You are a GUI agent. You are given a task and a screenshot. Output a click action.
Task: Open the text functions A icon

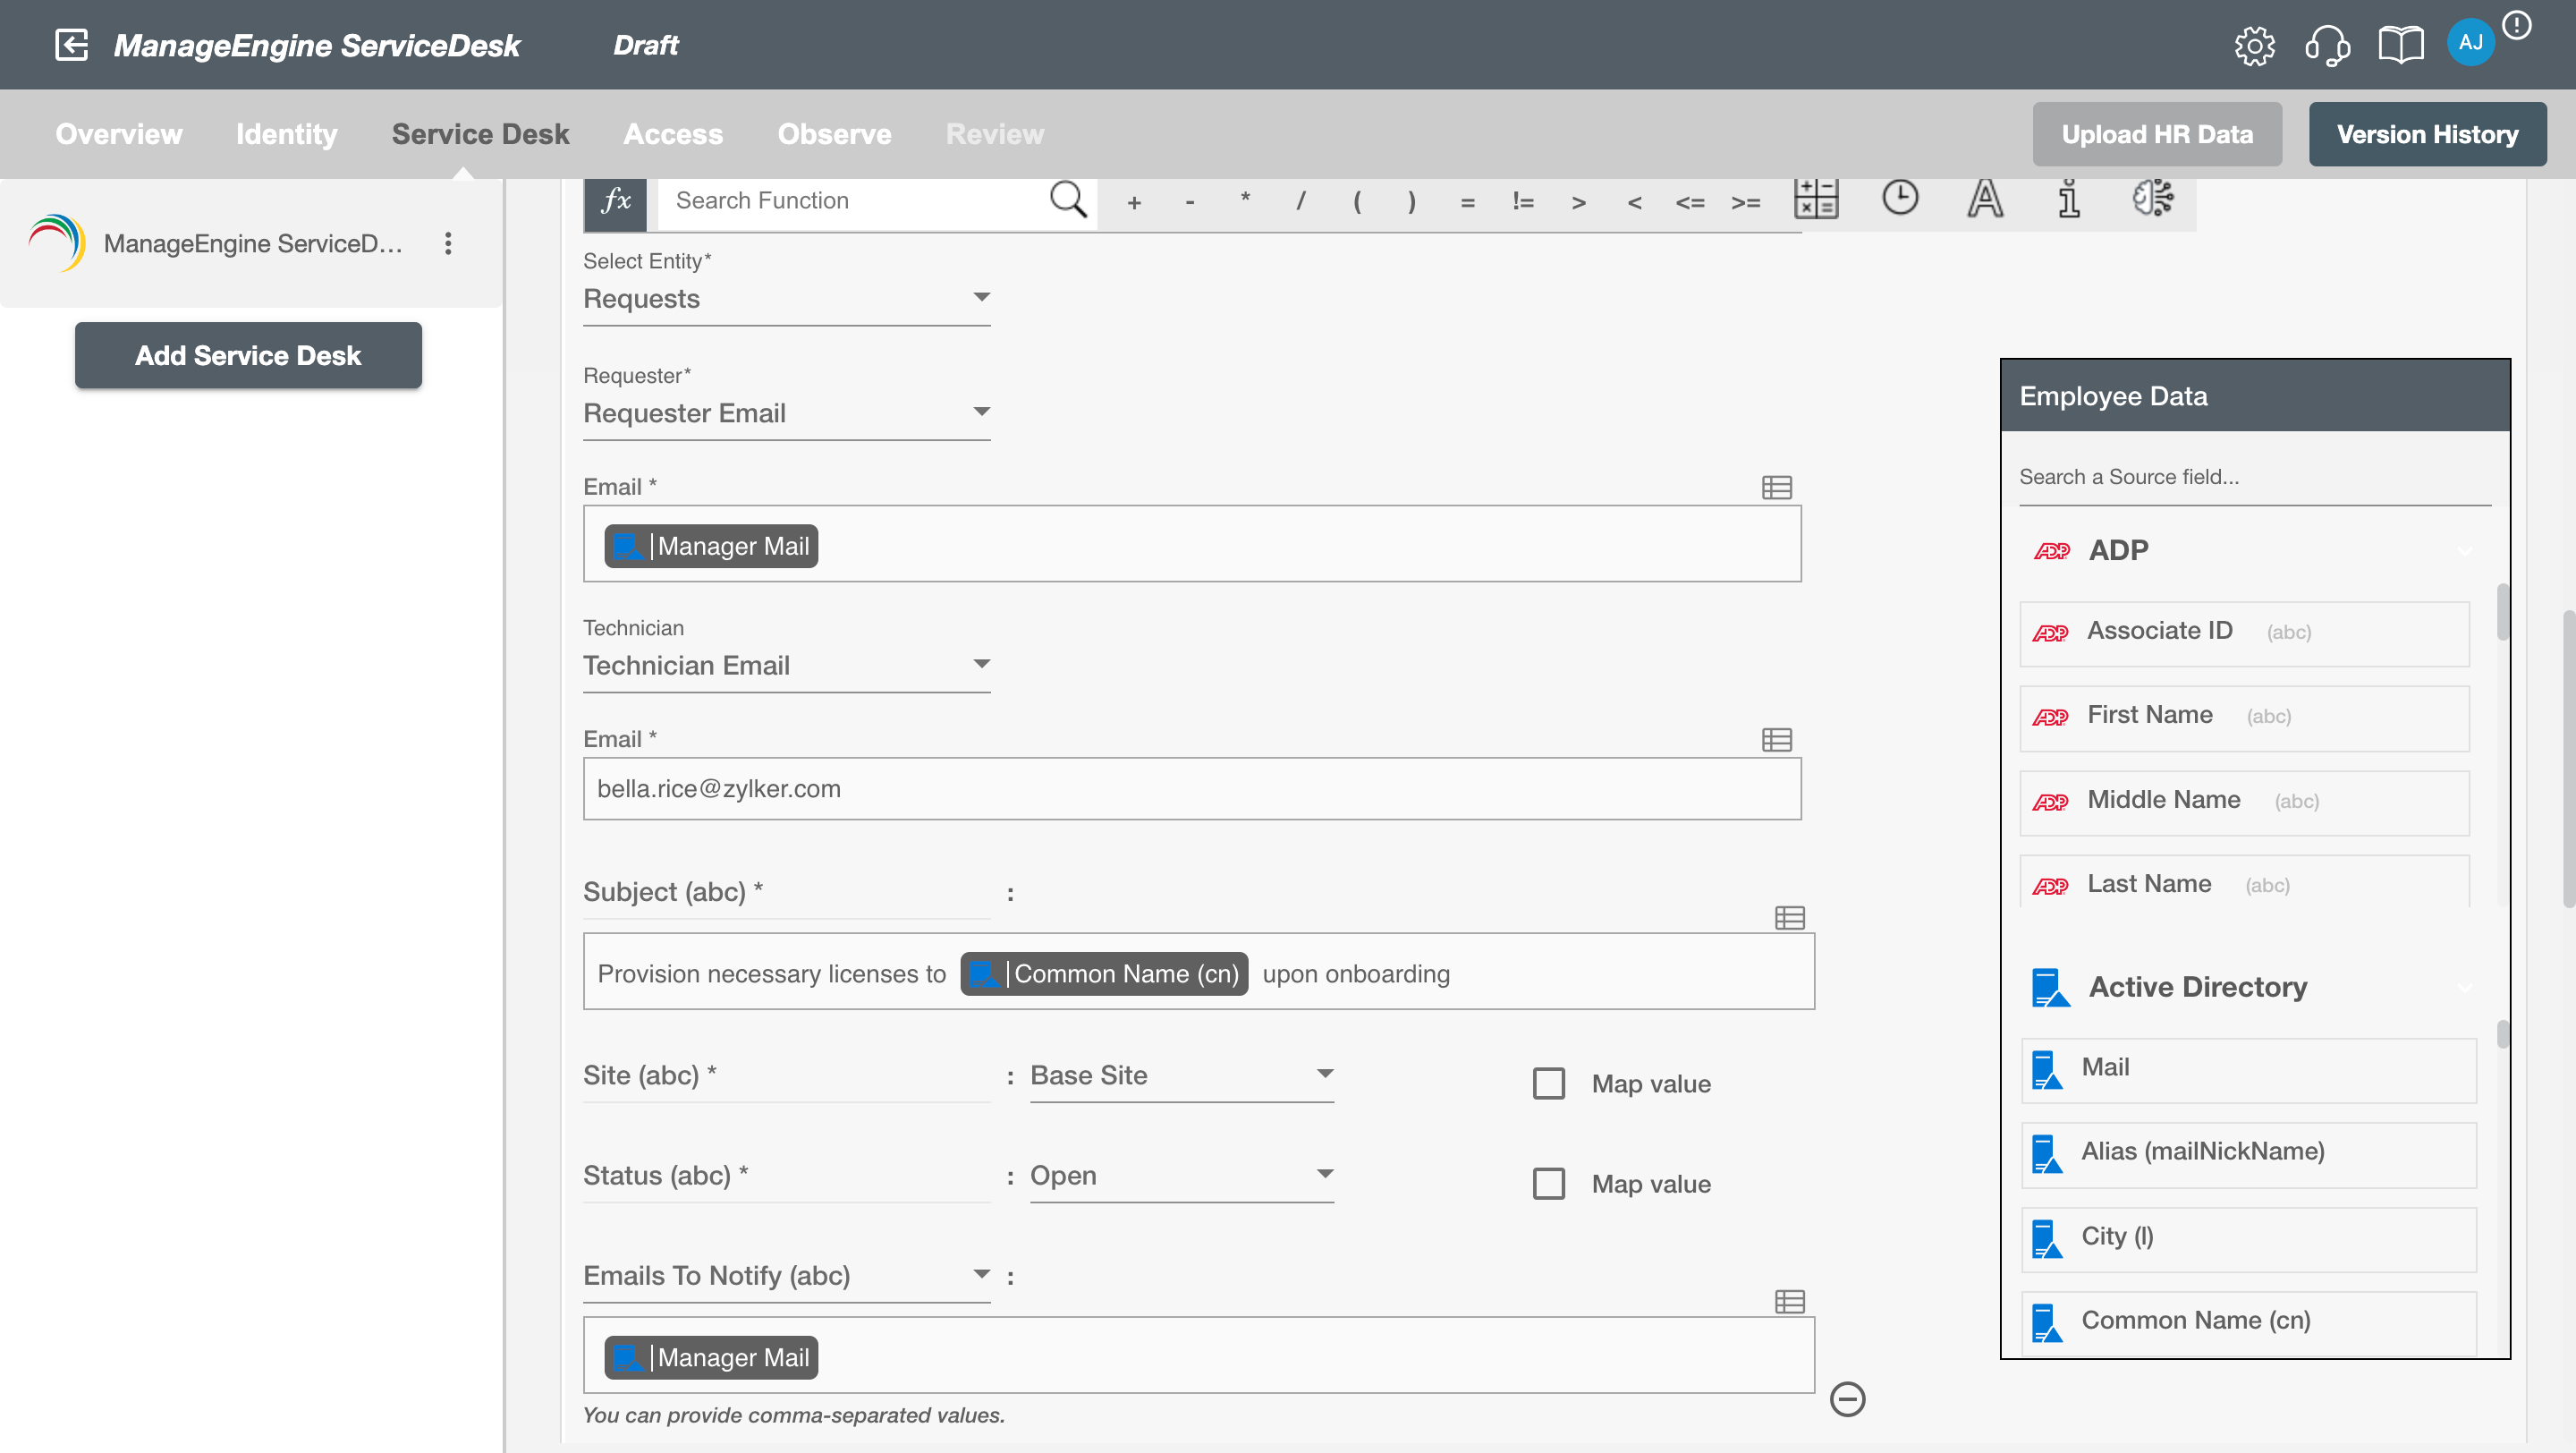pyautogui.click(x=1985, y=198)
